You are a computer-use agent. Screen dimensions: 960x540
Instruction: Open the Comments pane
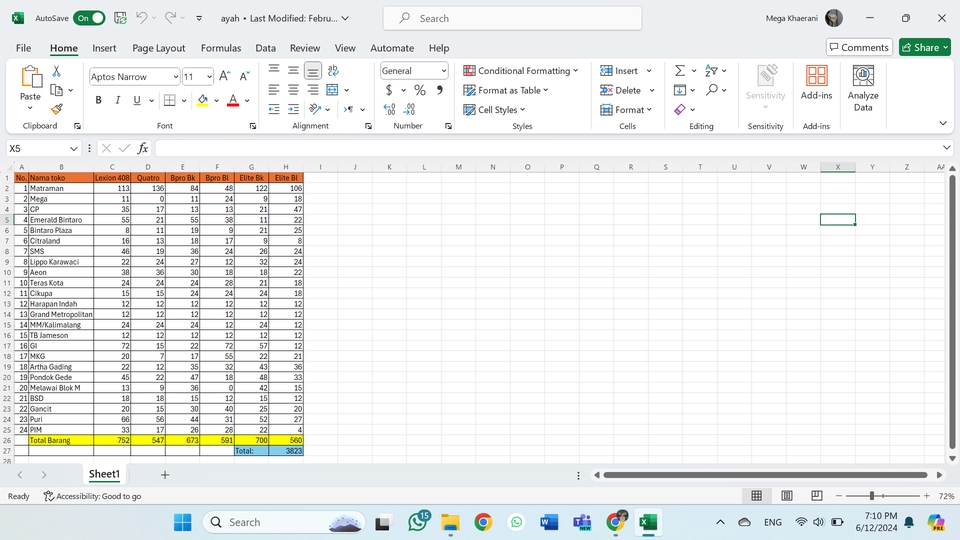tap(859, 47)
